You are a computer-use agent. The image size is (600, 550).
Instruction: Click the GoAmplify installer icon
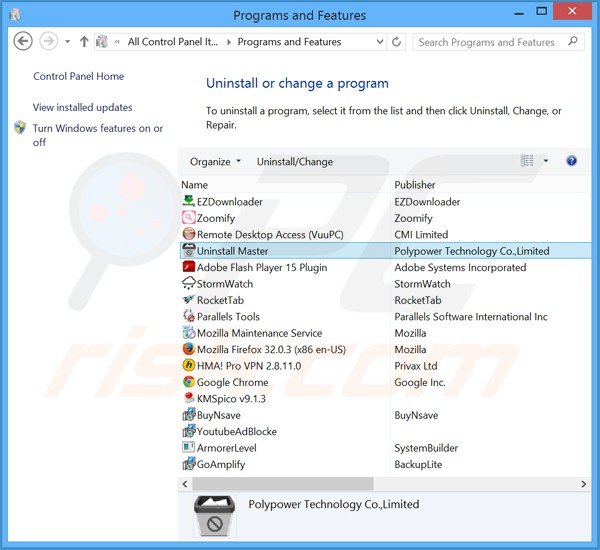[188, 464]
